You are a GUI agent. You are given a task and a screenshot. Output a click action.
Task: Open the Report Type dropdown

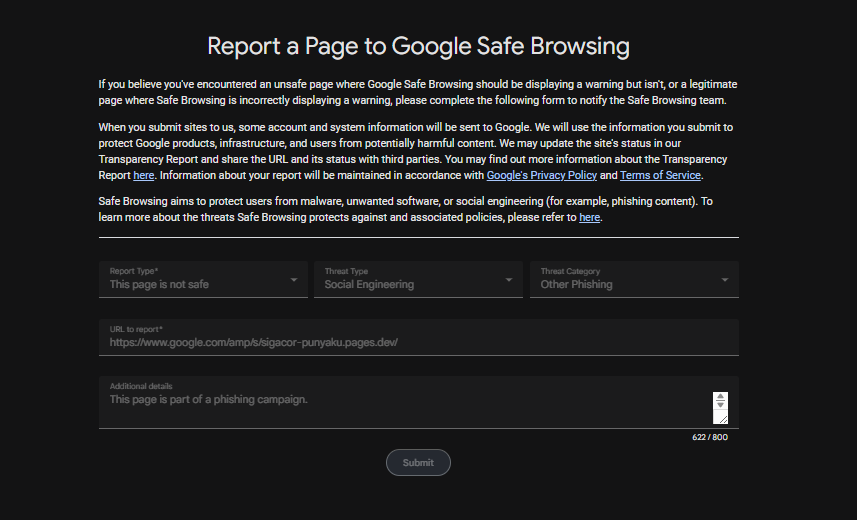(x=203, y=279)
